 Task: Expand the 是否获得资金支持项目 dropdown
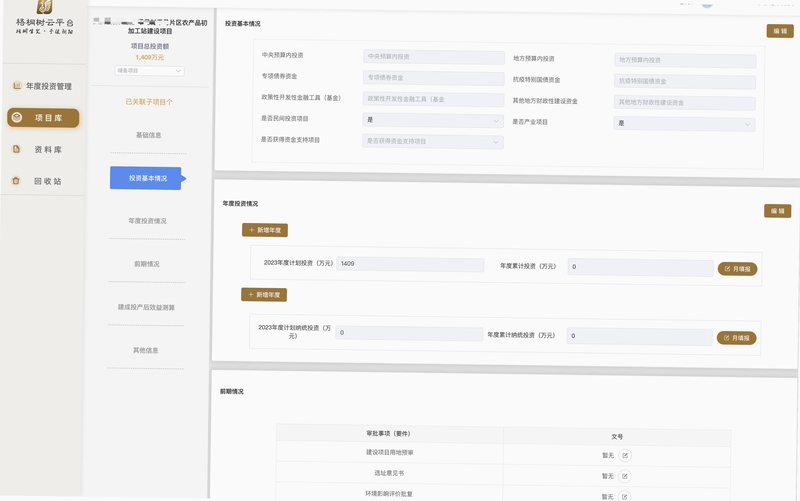click(x=433, y=141)
